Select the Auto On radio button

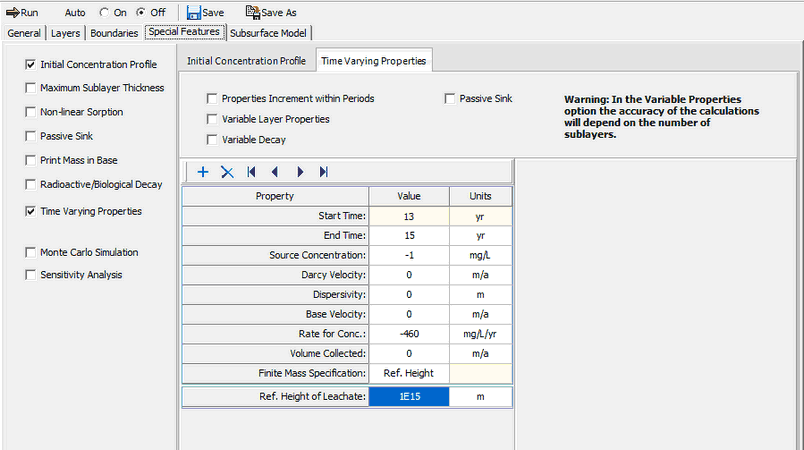[105, 12]
